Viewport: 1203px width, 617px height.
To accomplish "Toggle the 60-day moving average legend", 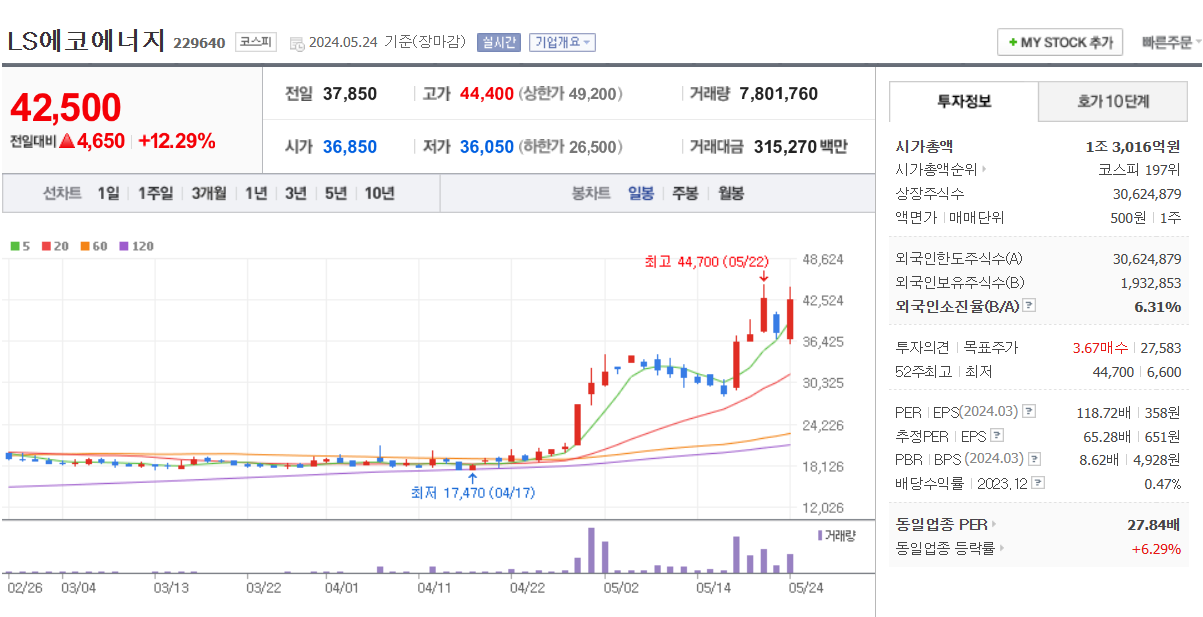I will (85, 246).
